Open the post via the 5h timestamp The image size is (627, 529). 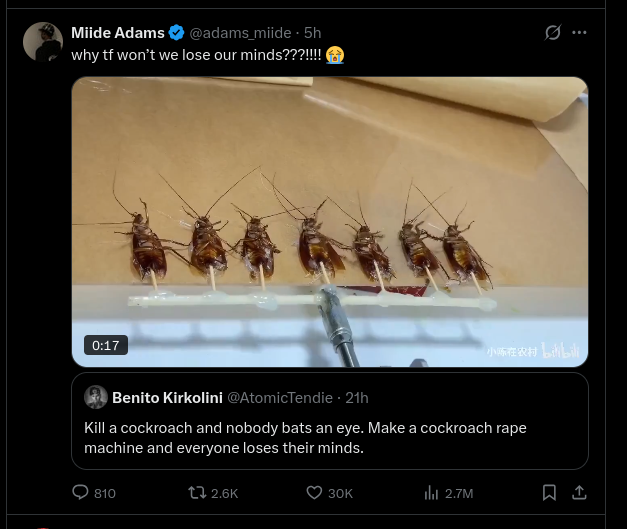[x=312, y=33]
